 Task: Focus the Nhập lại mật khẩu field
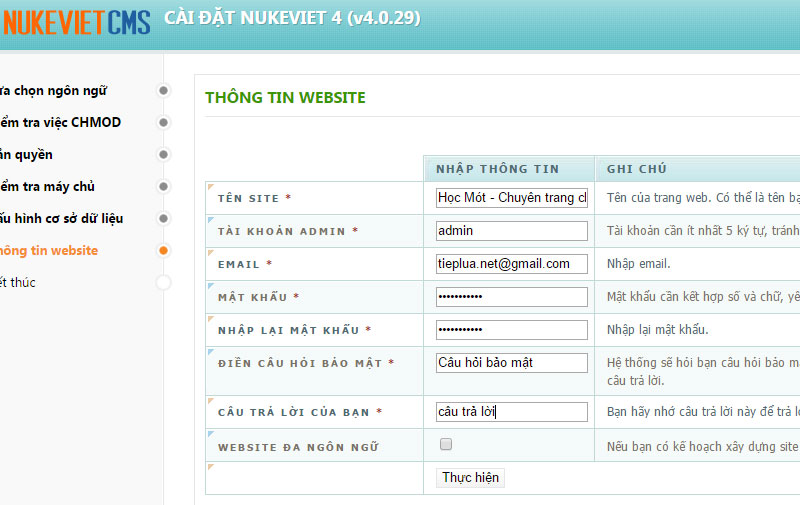[512, 330]
